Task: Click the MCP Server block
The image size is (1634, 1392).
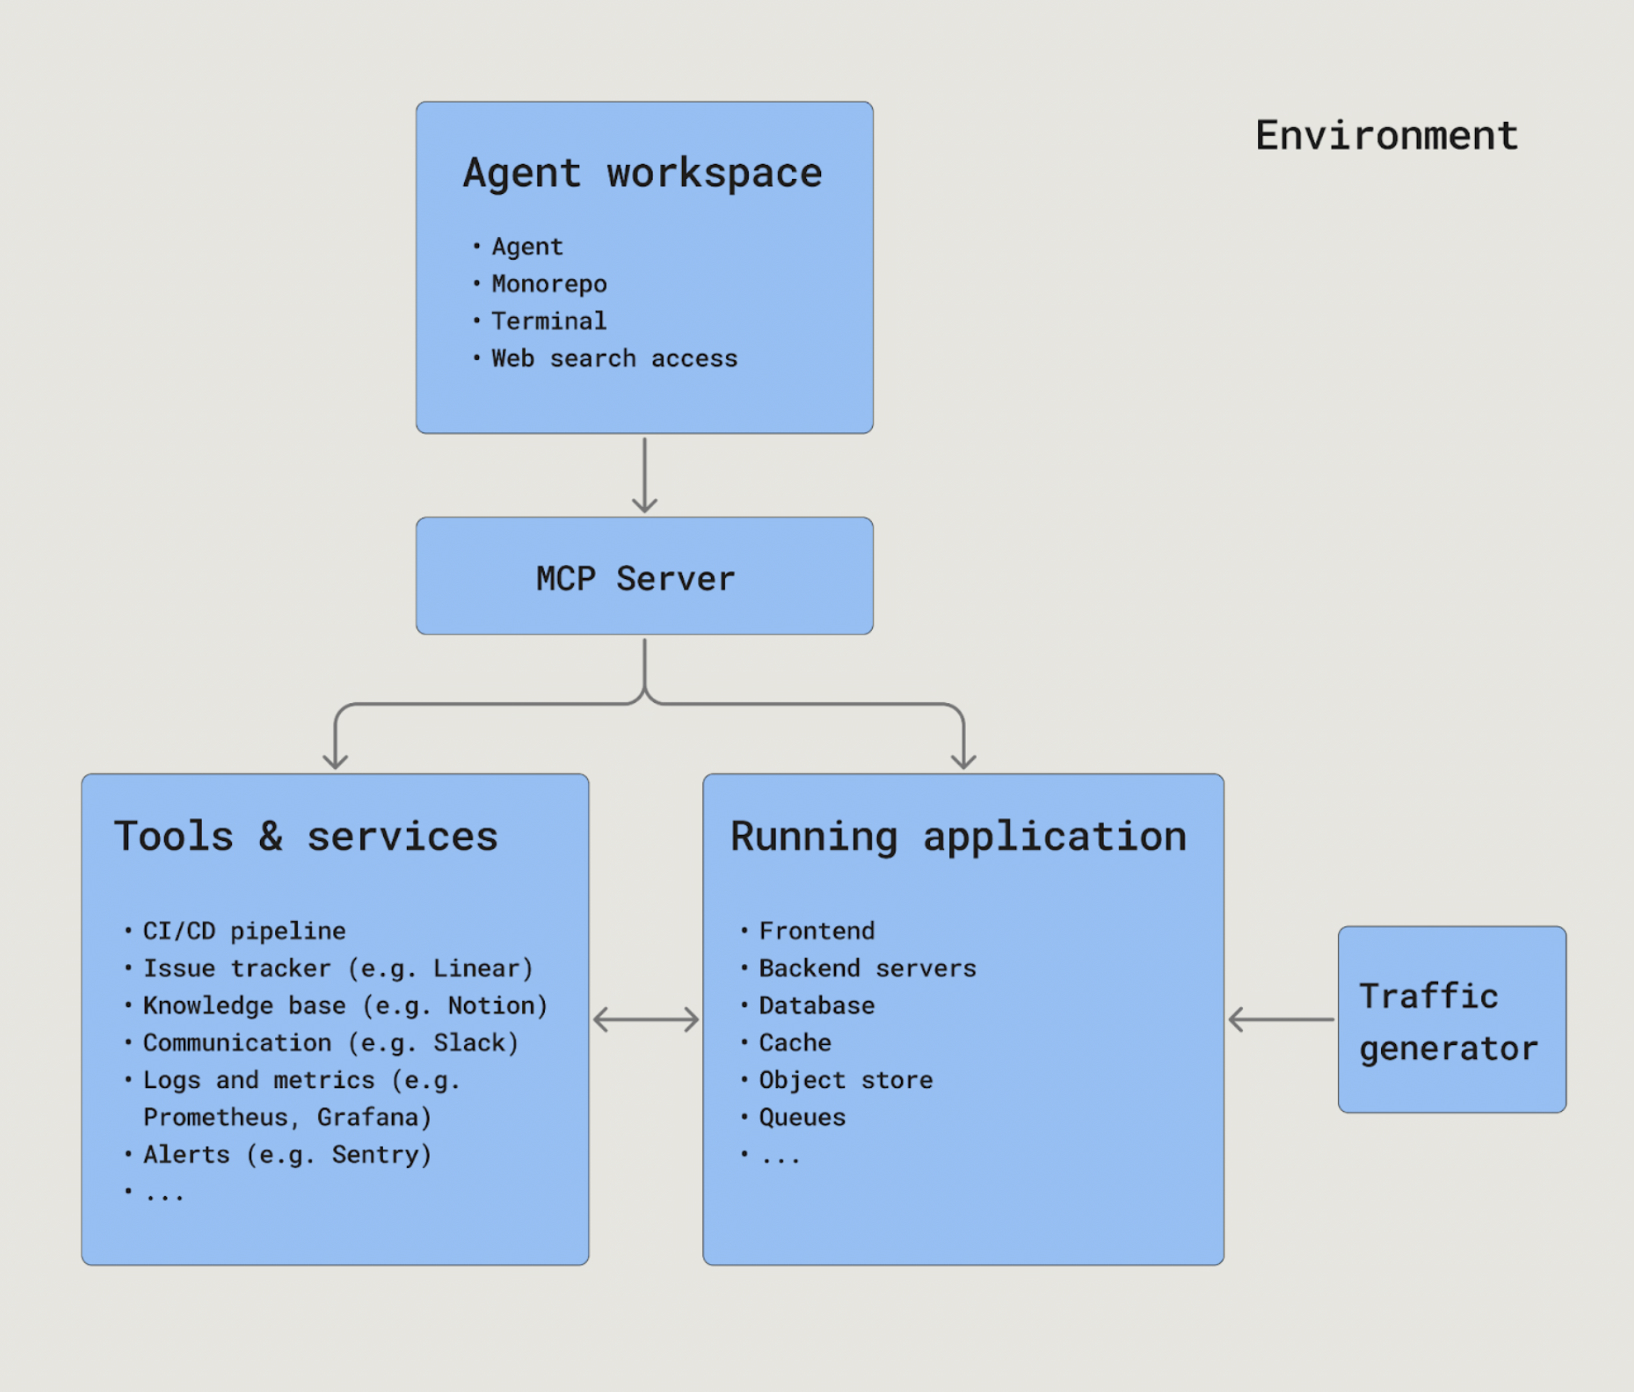Action: click(643, 576)
